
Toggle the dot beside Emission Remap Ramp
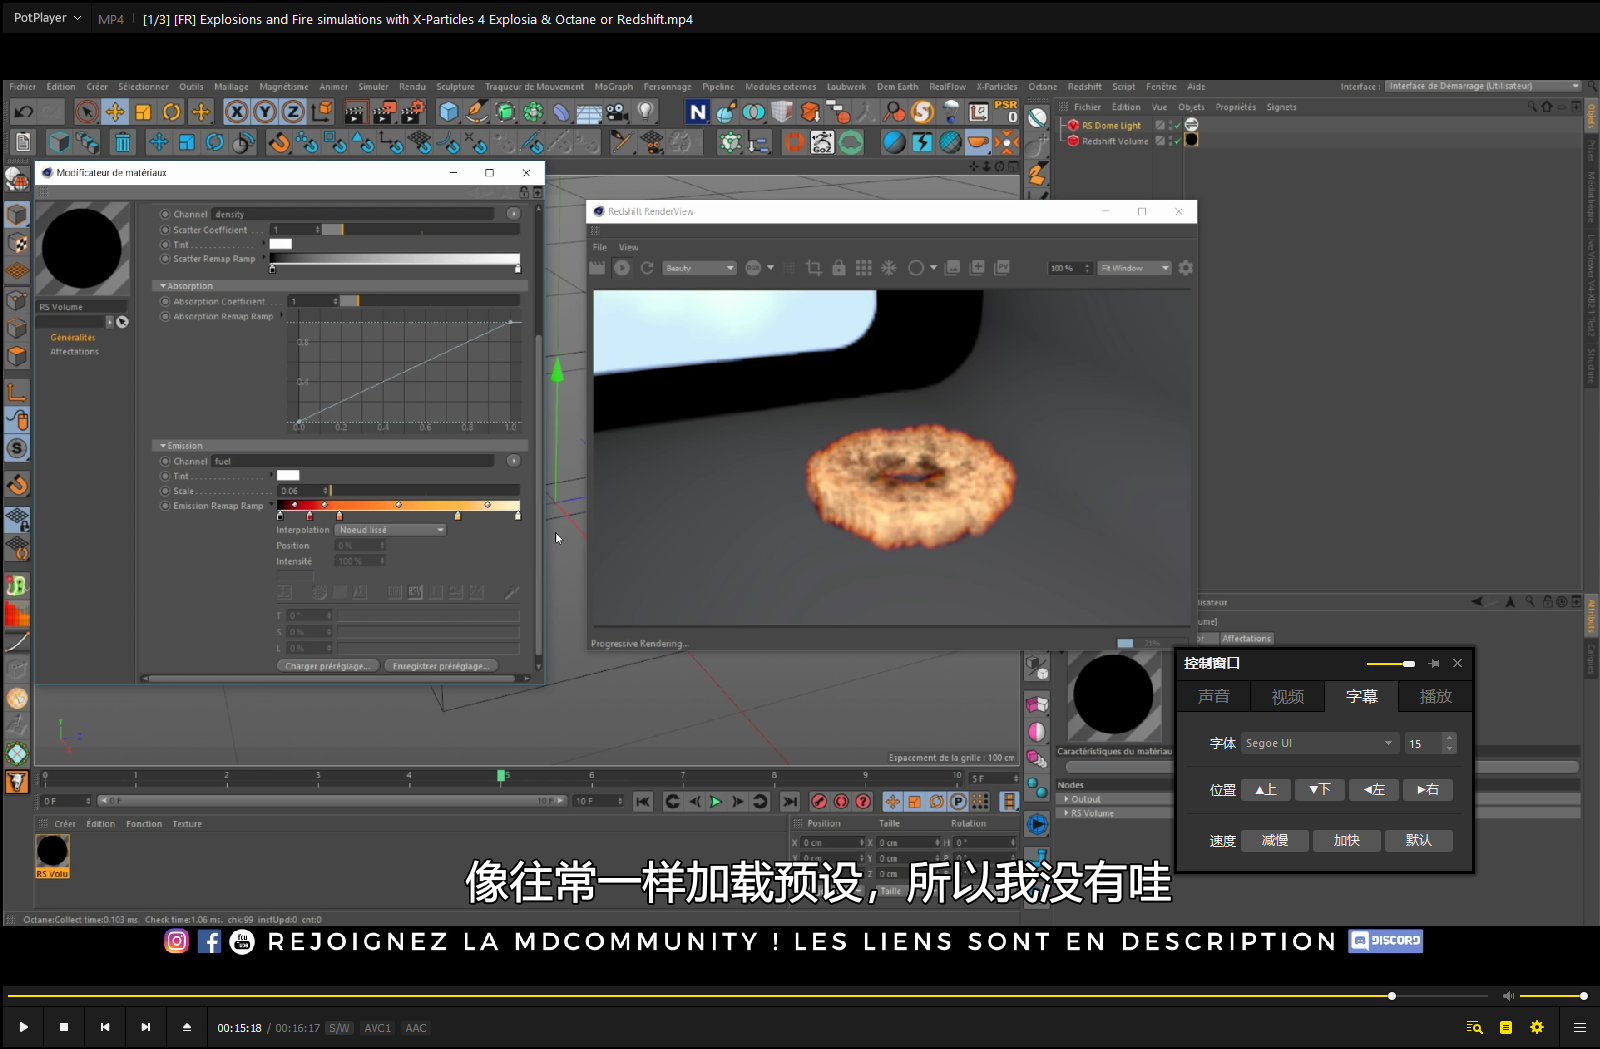(x=165, y=506)
